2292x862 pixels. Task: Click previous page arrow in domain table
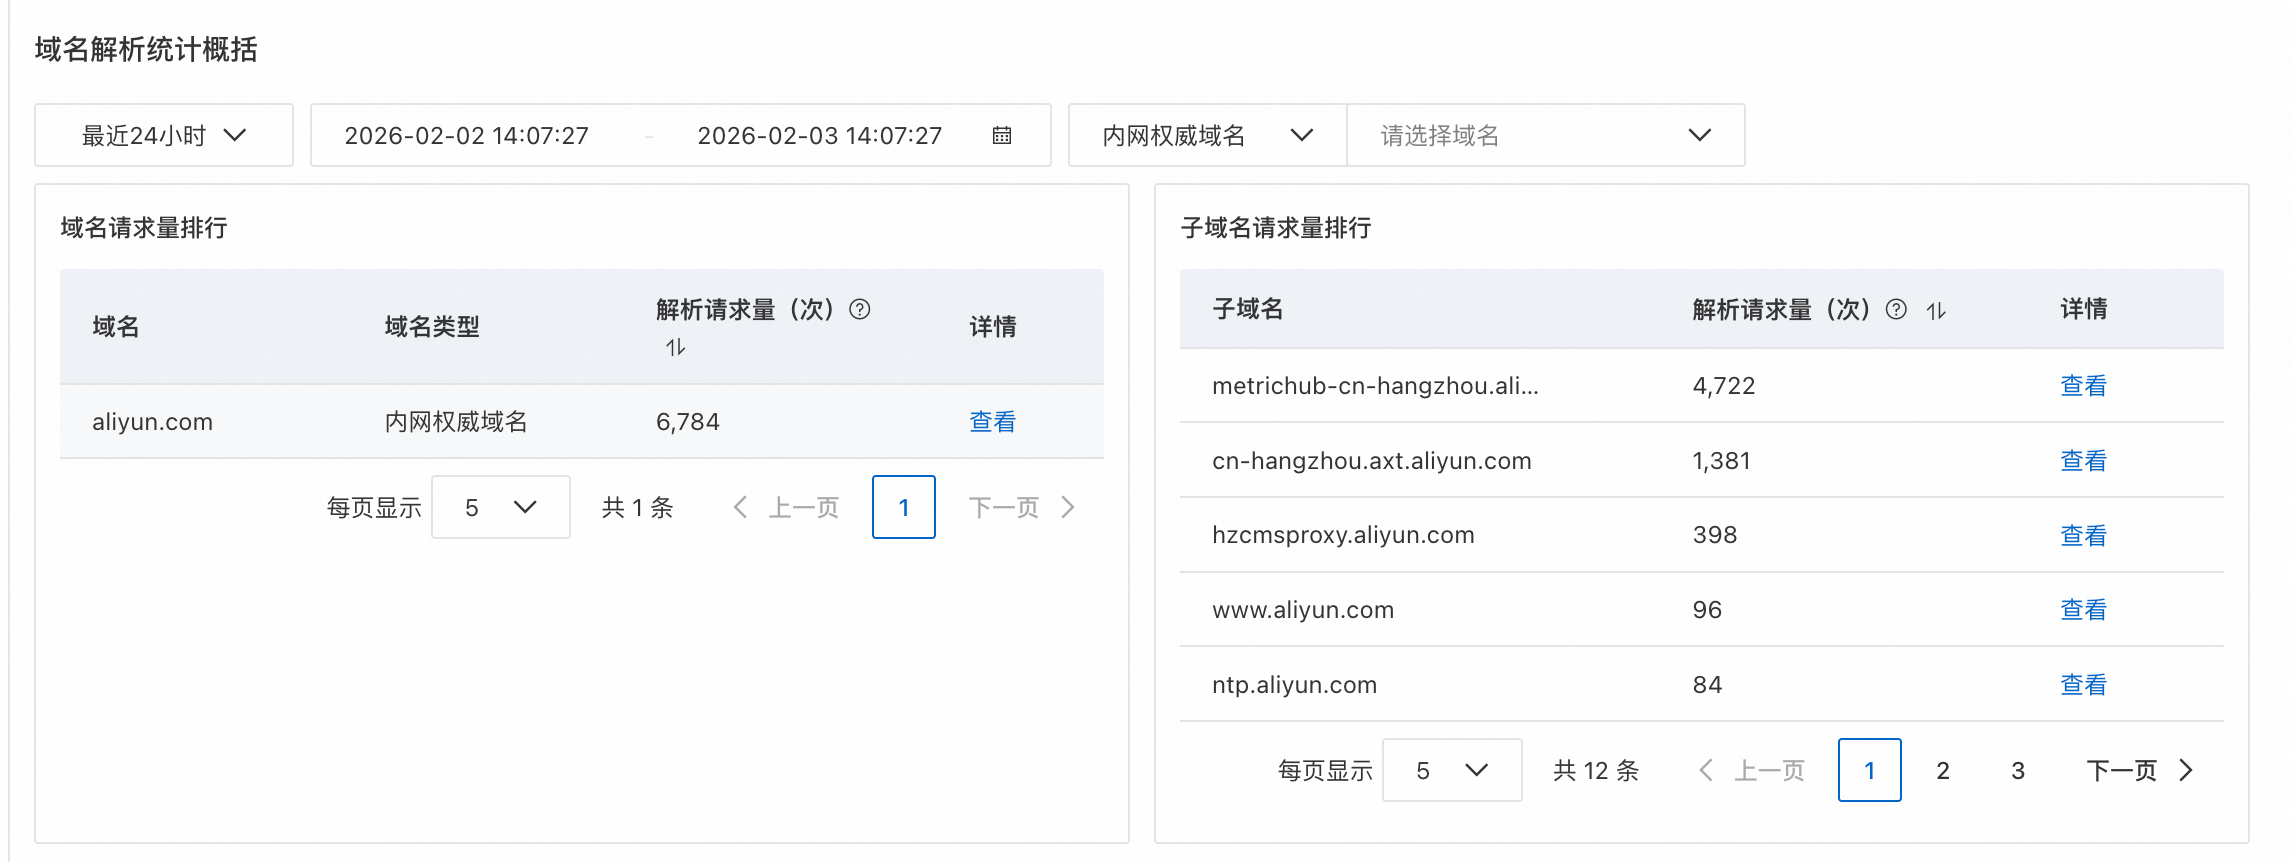pos(740,507)
